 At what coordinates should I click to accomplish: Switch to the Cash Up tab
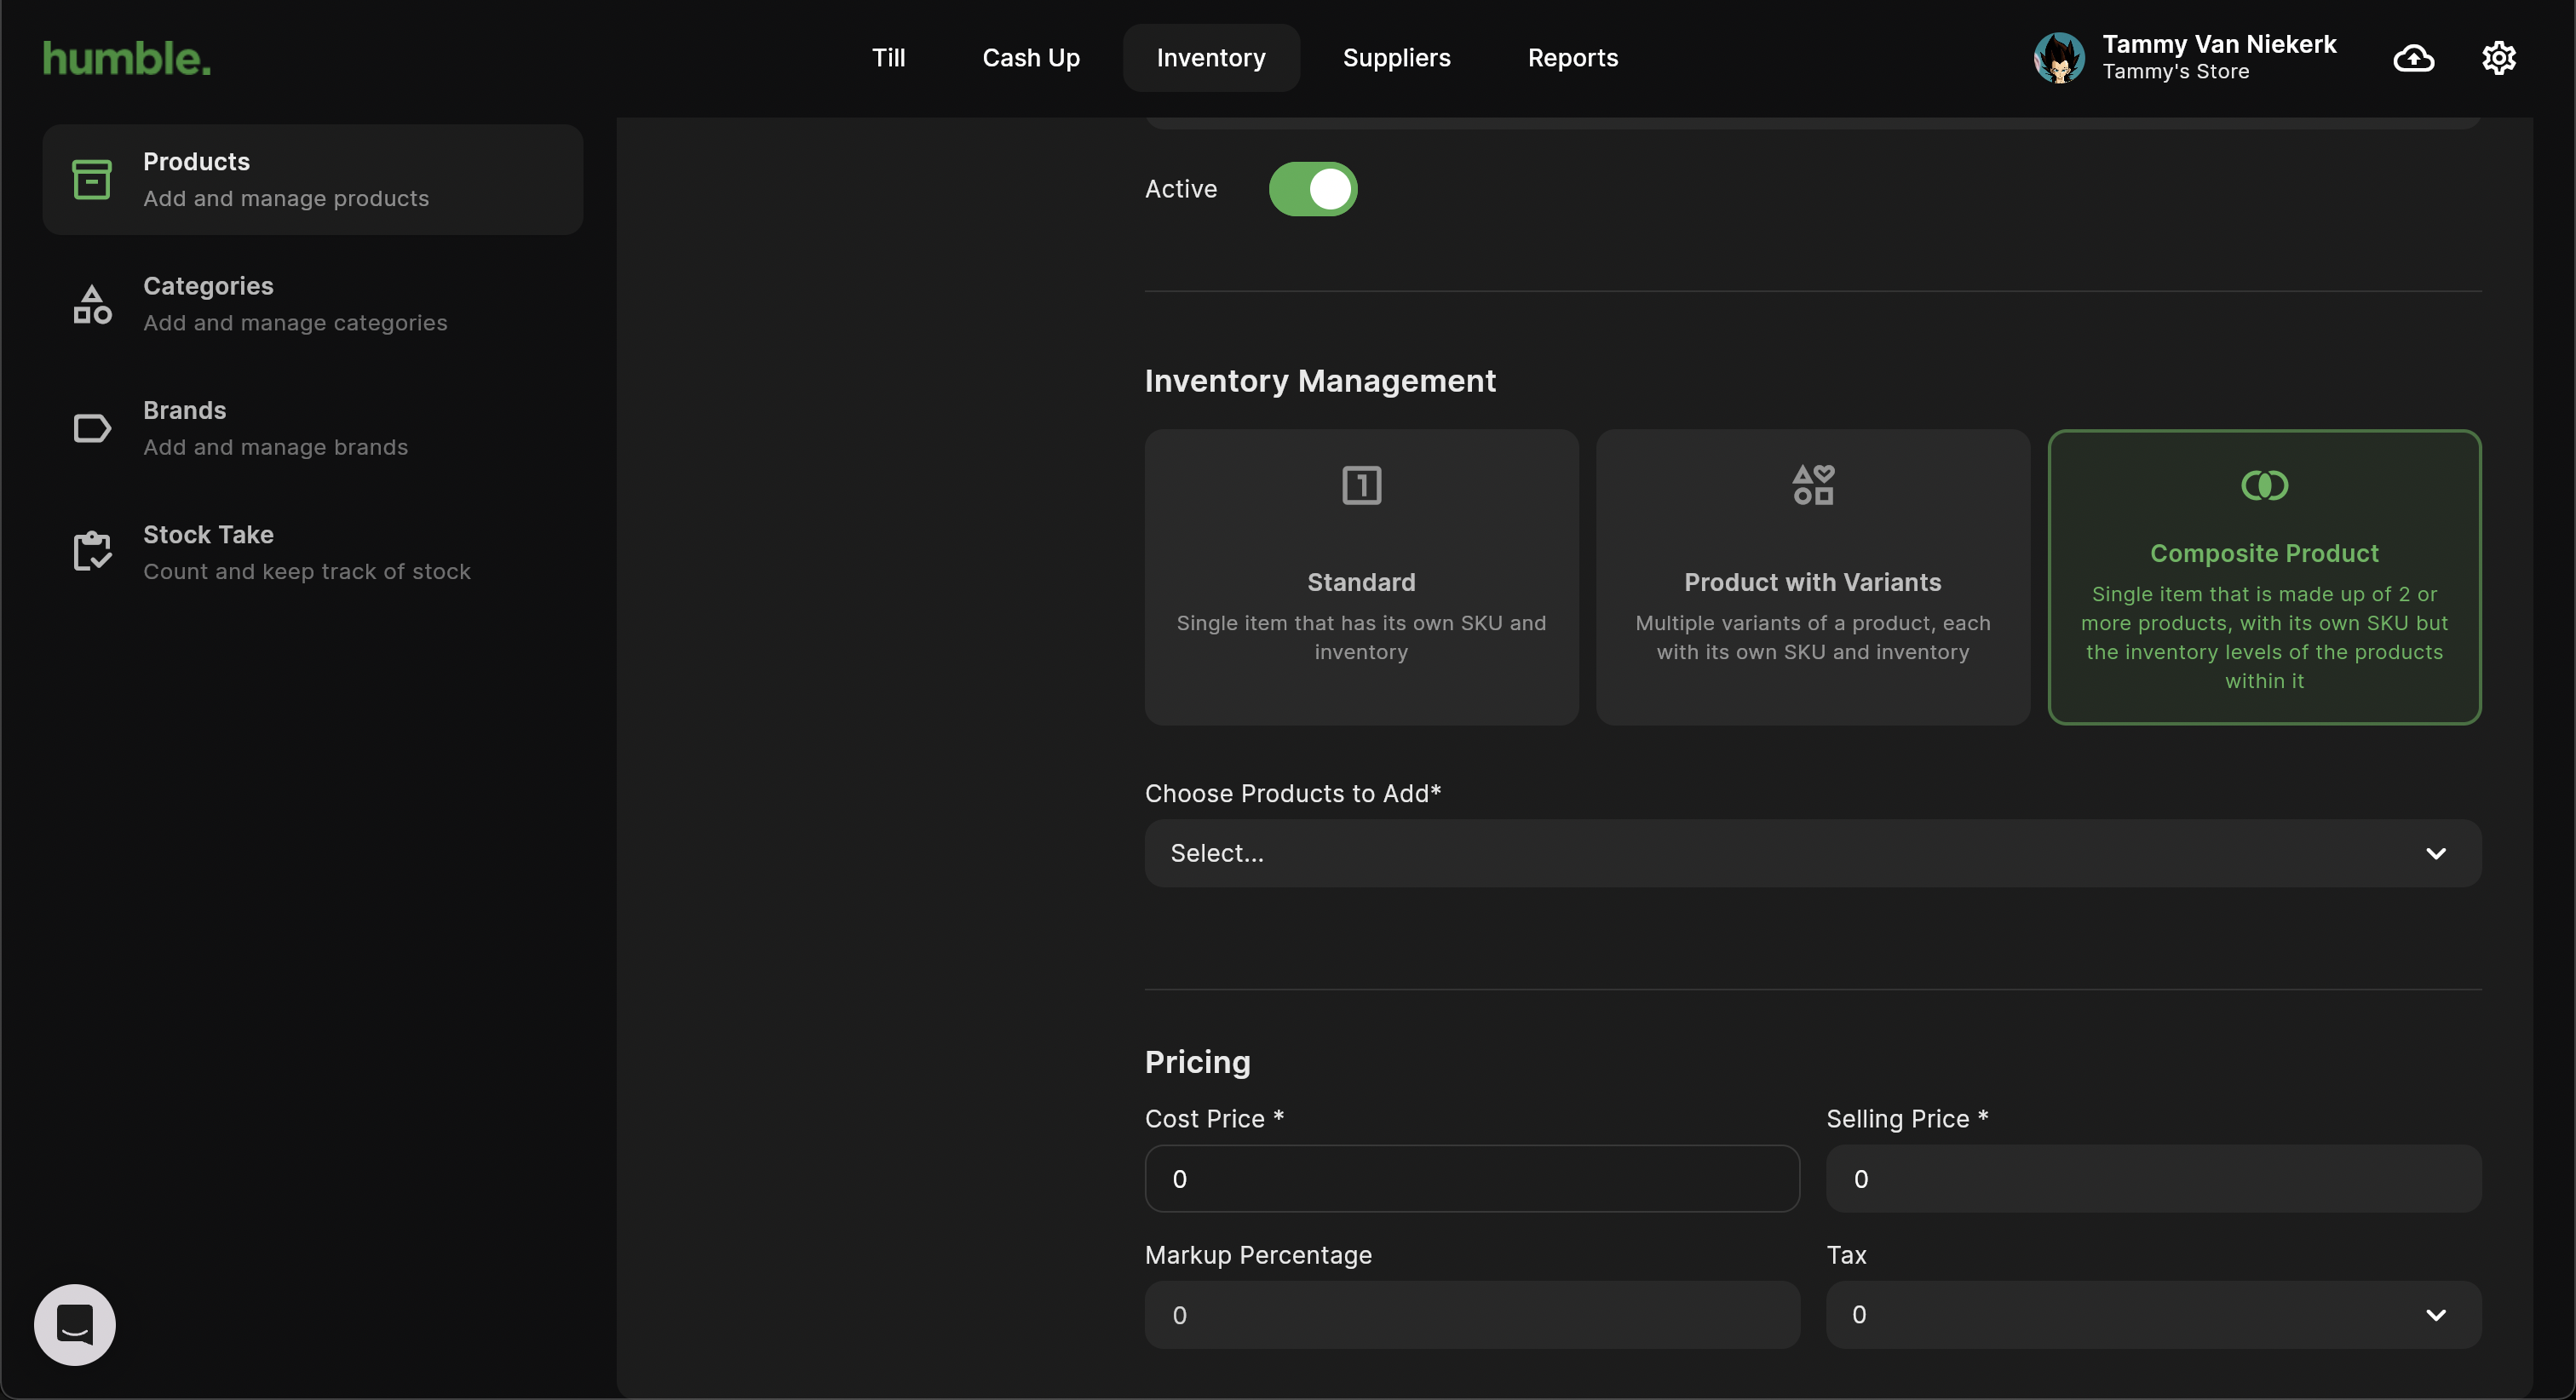[1031, 58]
